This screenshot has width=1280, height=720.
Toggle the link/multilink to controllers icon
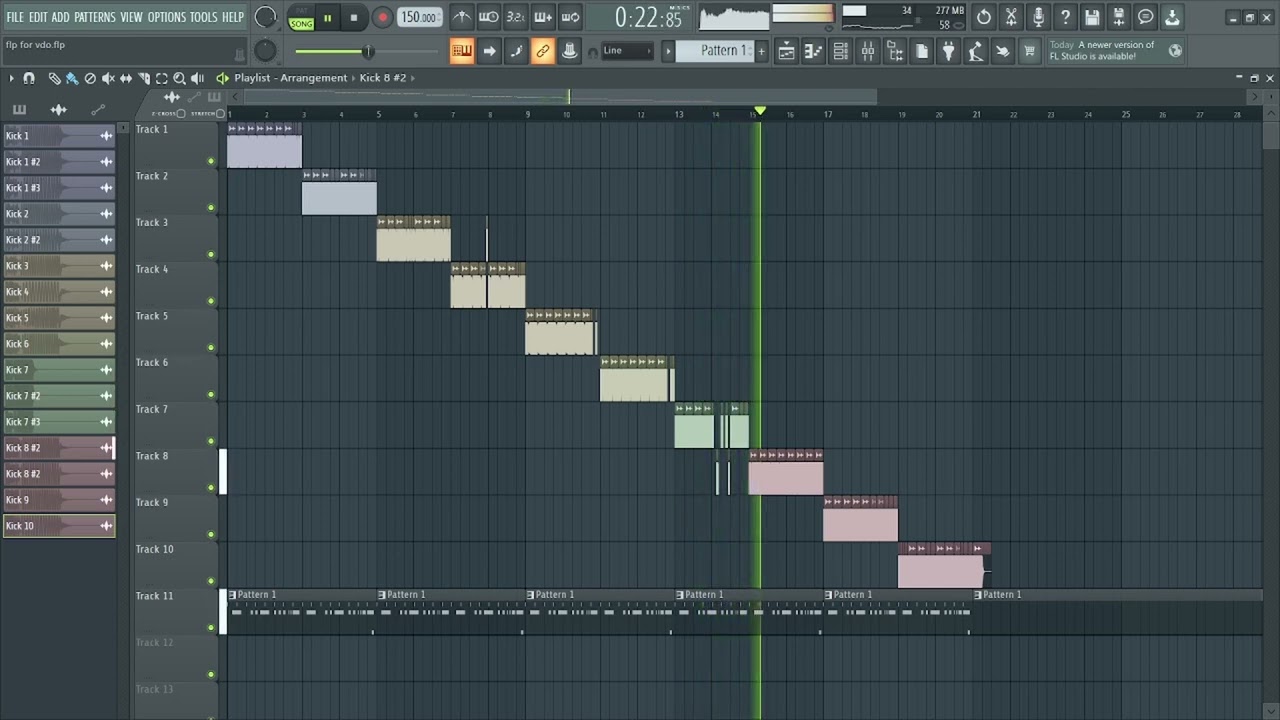coord(542,51)
